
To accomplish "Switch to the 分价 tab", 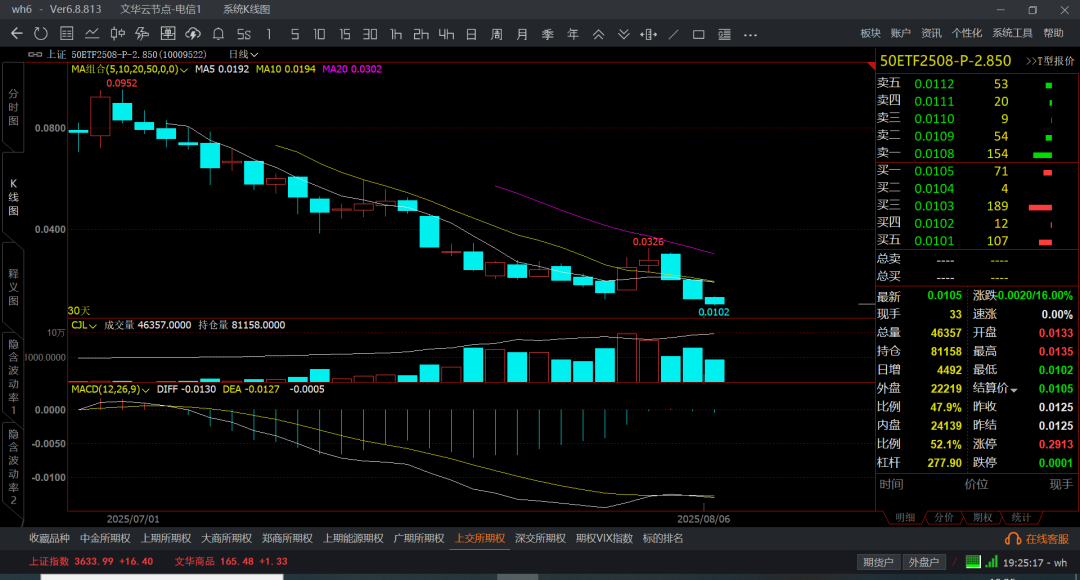I will [x=943, y=517].
